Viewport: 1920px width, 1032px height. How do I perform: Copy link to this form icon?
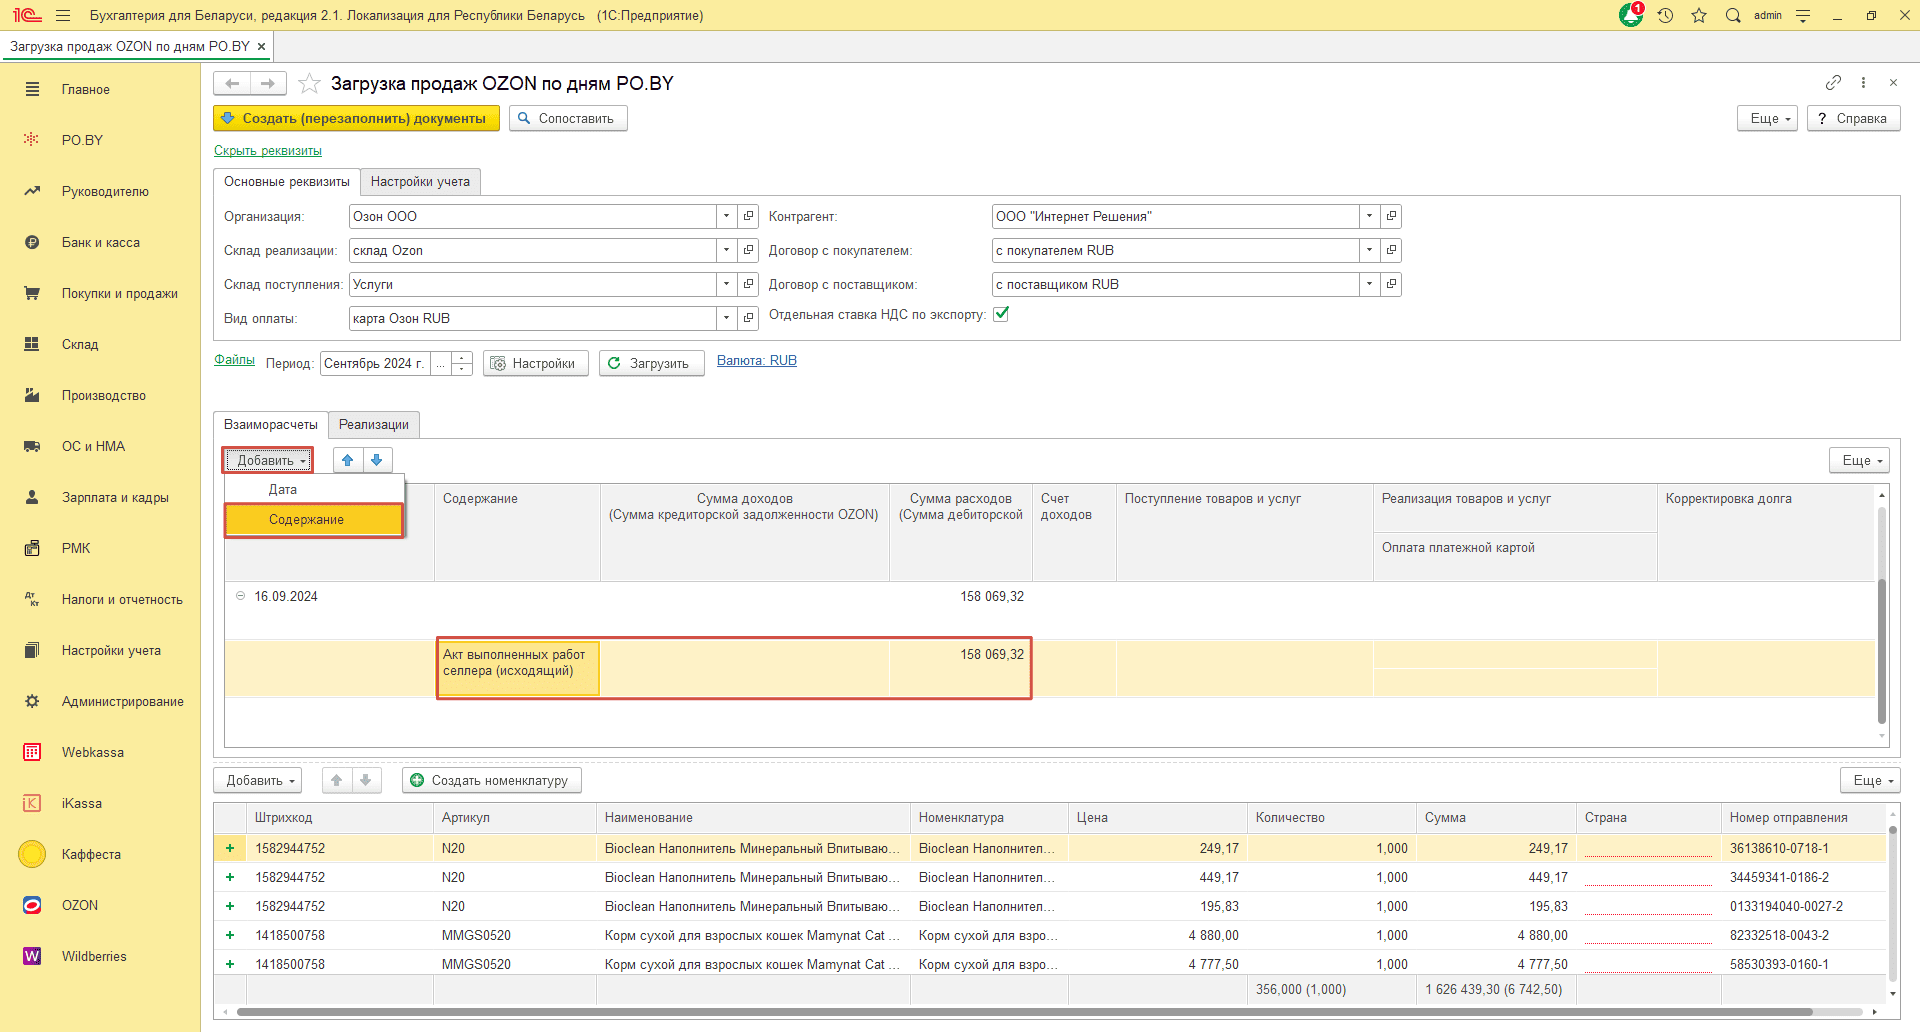pyautogui.click(x=1833, y=82)
